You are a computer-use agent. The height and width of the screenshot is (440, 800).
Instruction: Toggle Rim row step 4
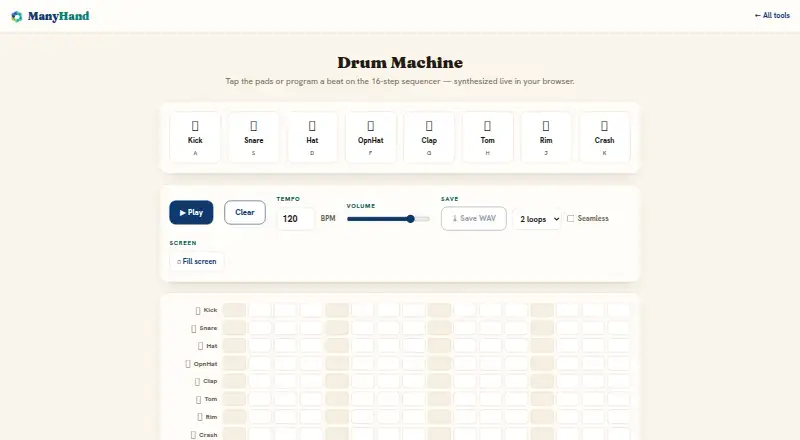(311, 417)
